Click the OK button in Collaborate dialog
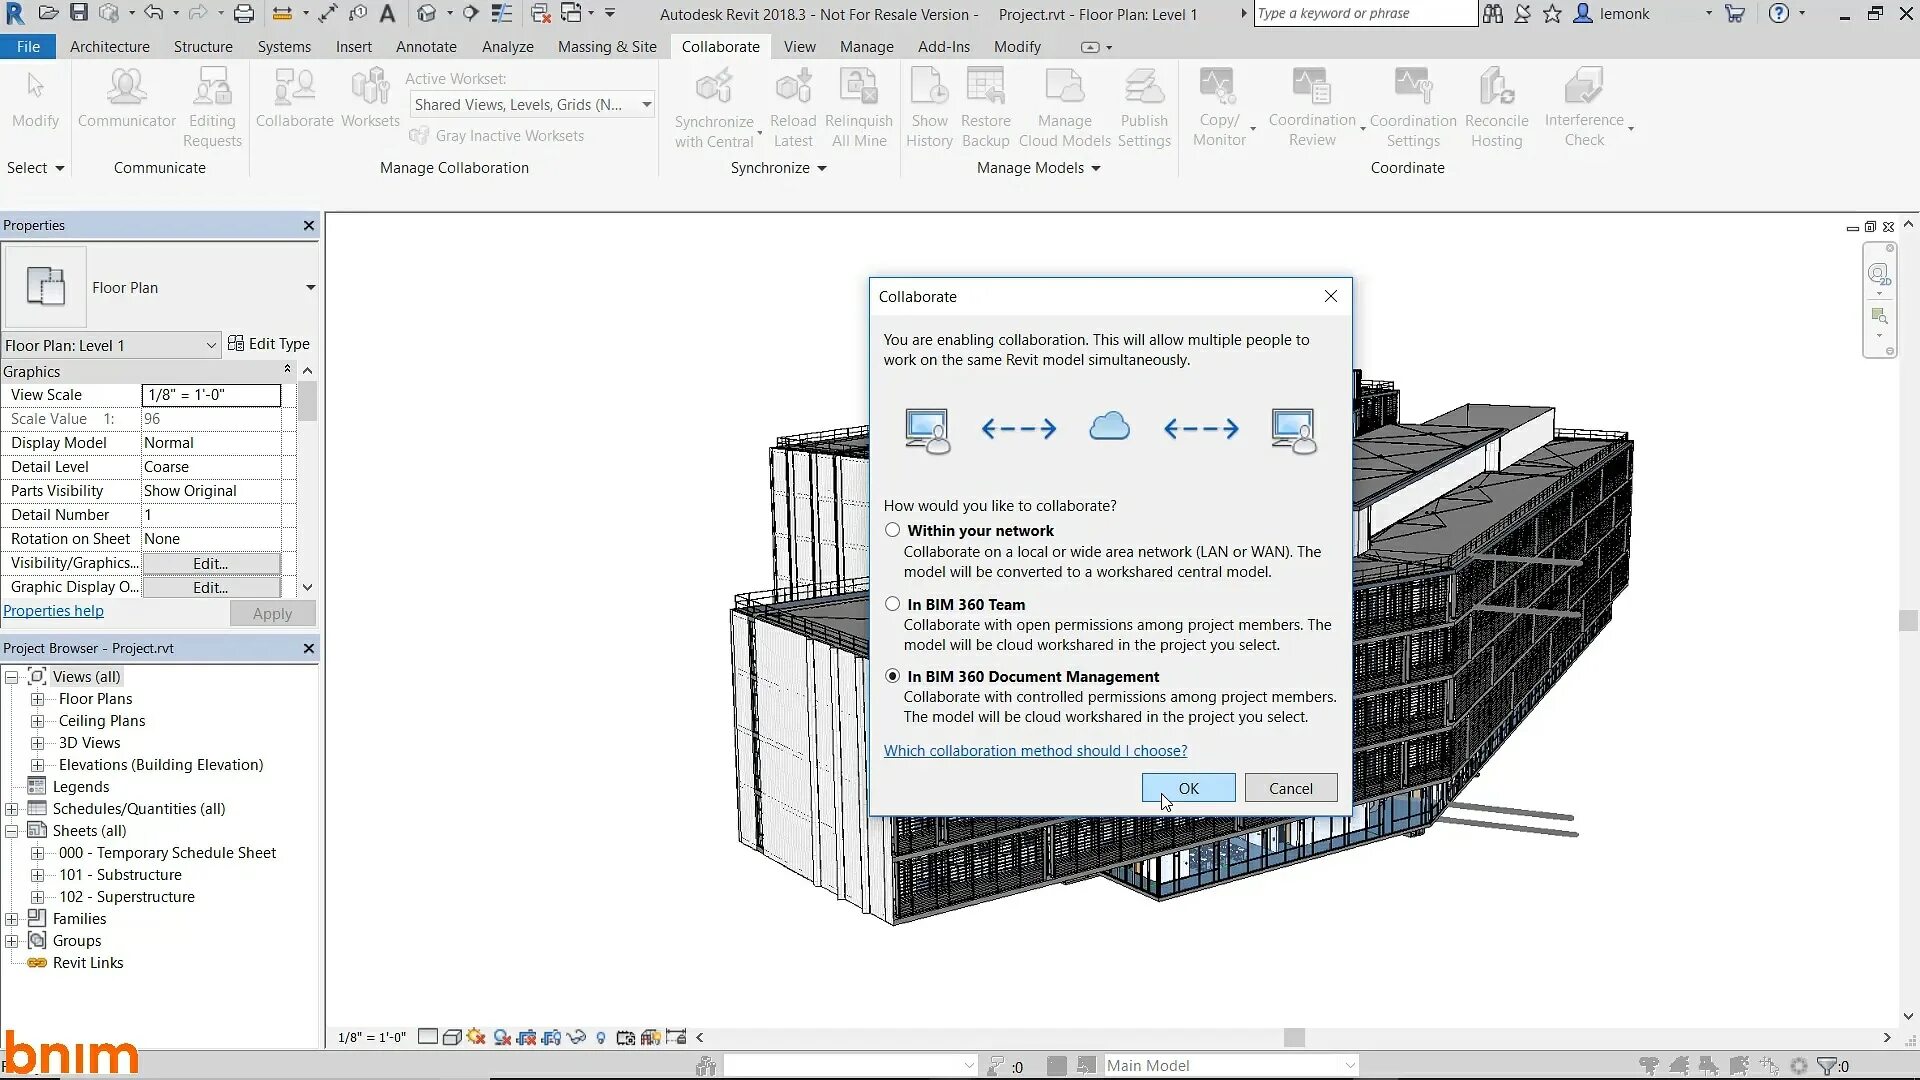1920x1080 pixels. pyautogui.click(x=1188, y=788)
